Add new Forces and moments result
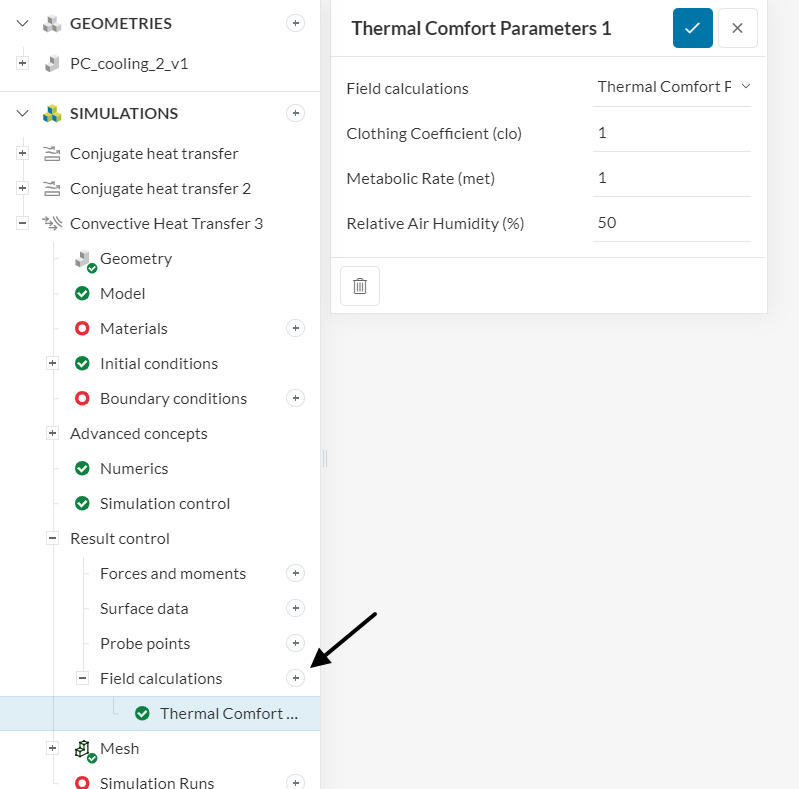 tap(295, 573)
